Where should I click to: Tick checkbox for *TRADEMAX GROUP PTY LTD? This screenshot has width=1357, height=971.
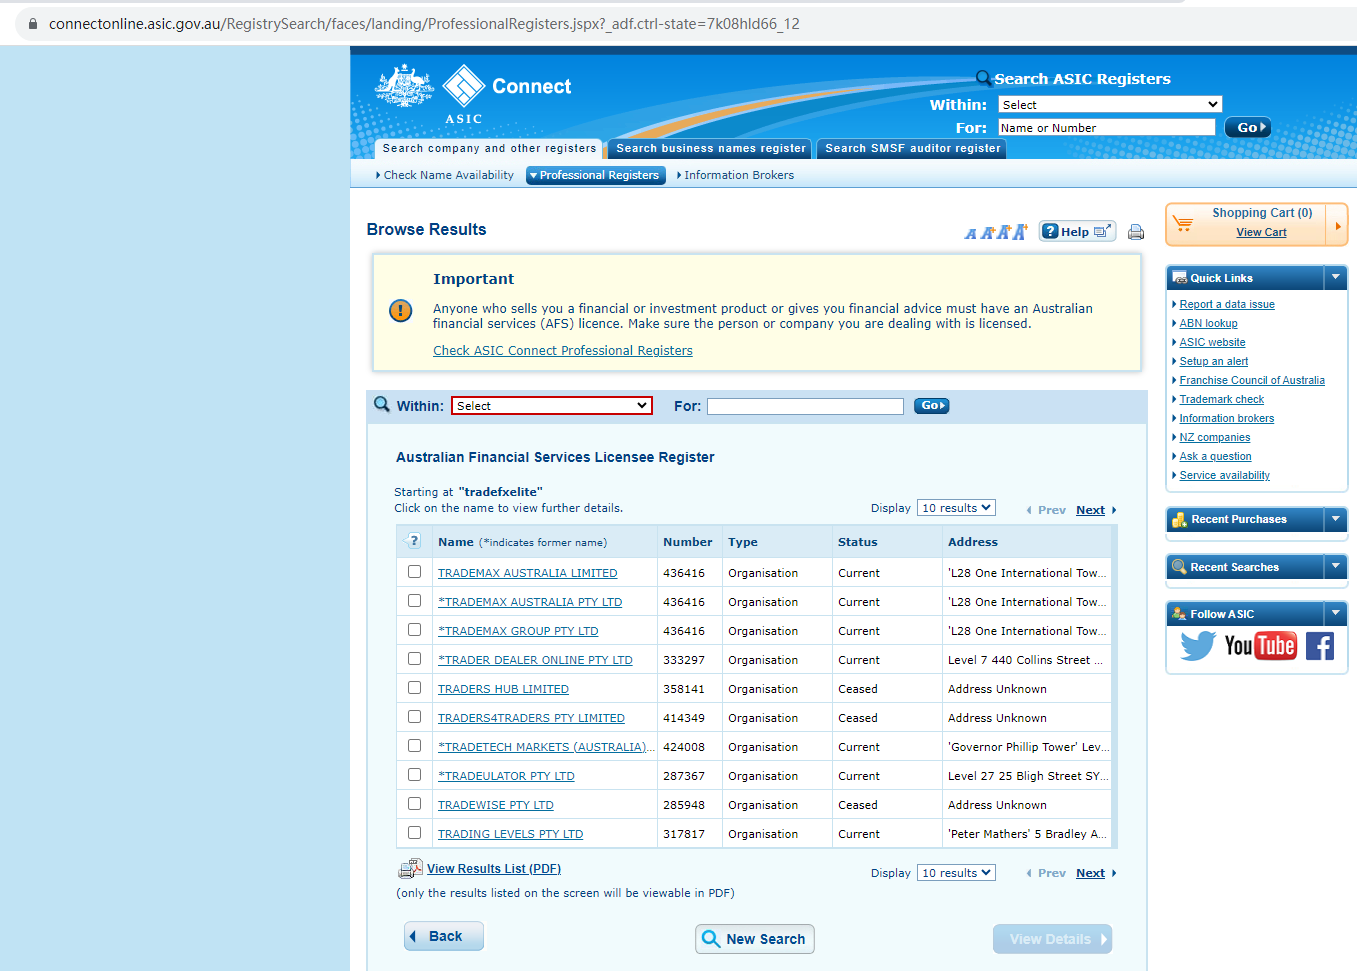[x=414, y=630]
